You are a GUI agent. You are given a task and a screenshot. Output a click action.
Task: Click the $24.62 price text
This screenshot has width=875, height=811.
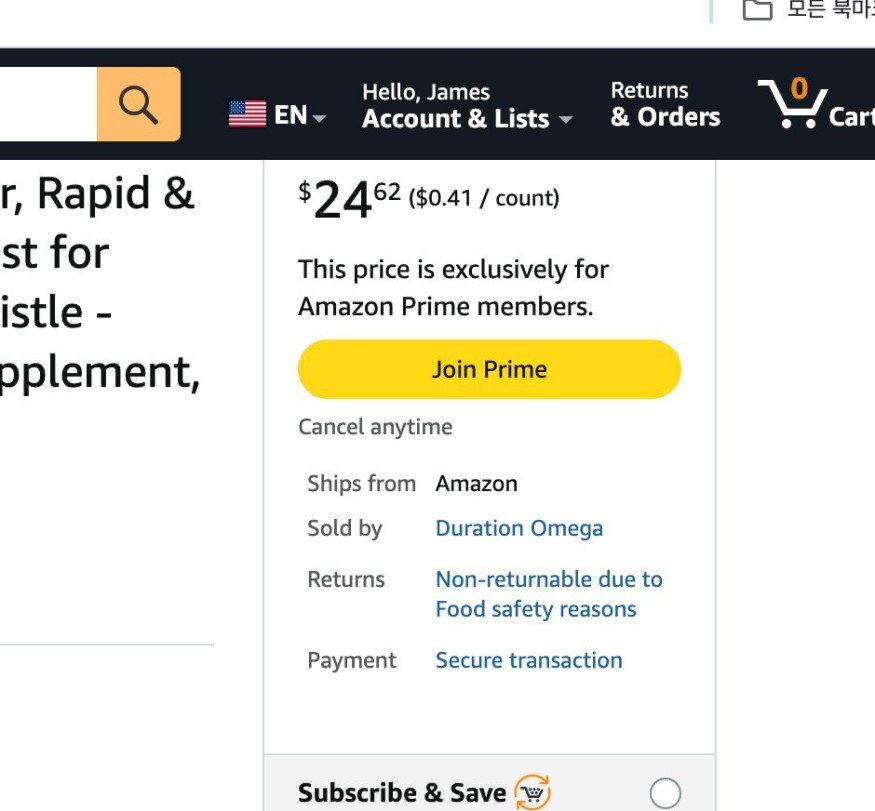(349, 198)
